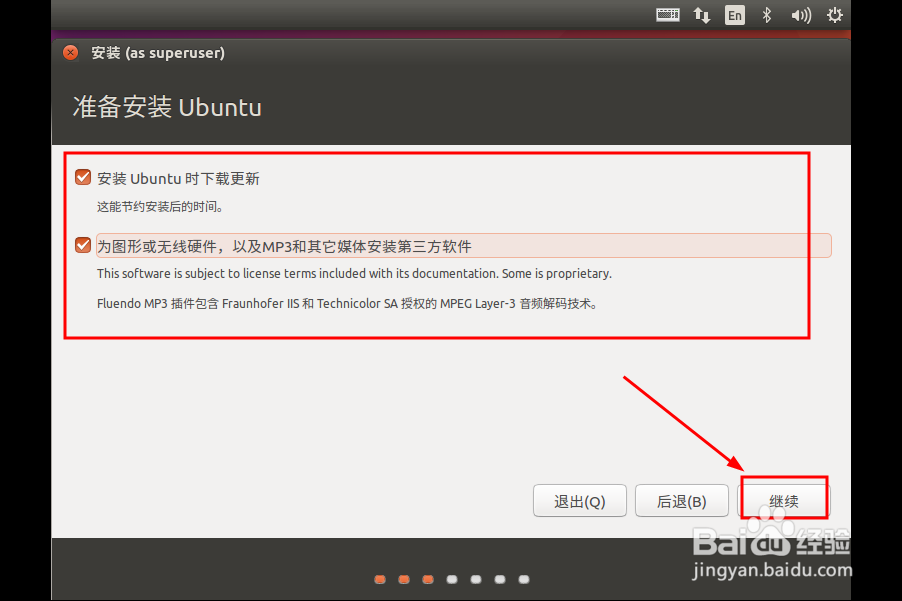This screenshot has width=902, height=601.
Task: Click the window title 安装 (as superuser)
Action: pyautogui.click(x=158, y=53)
